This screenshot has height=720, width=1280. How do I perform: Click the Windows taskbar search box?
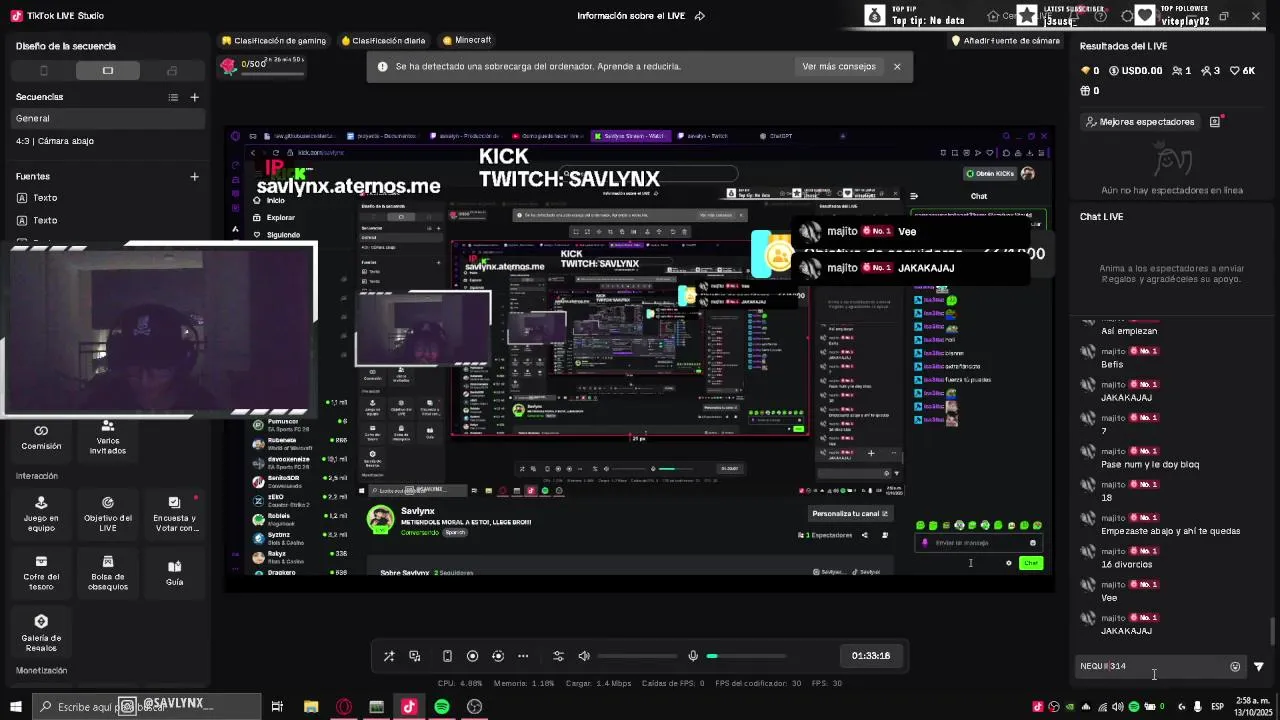(x=146, y=707)
